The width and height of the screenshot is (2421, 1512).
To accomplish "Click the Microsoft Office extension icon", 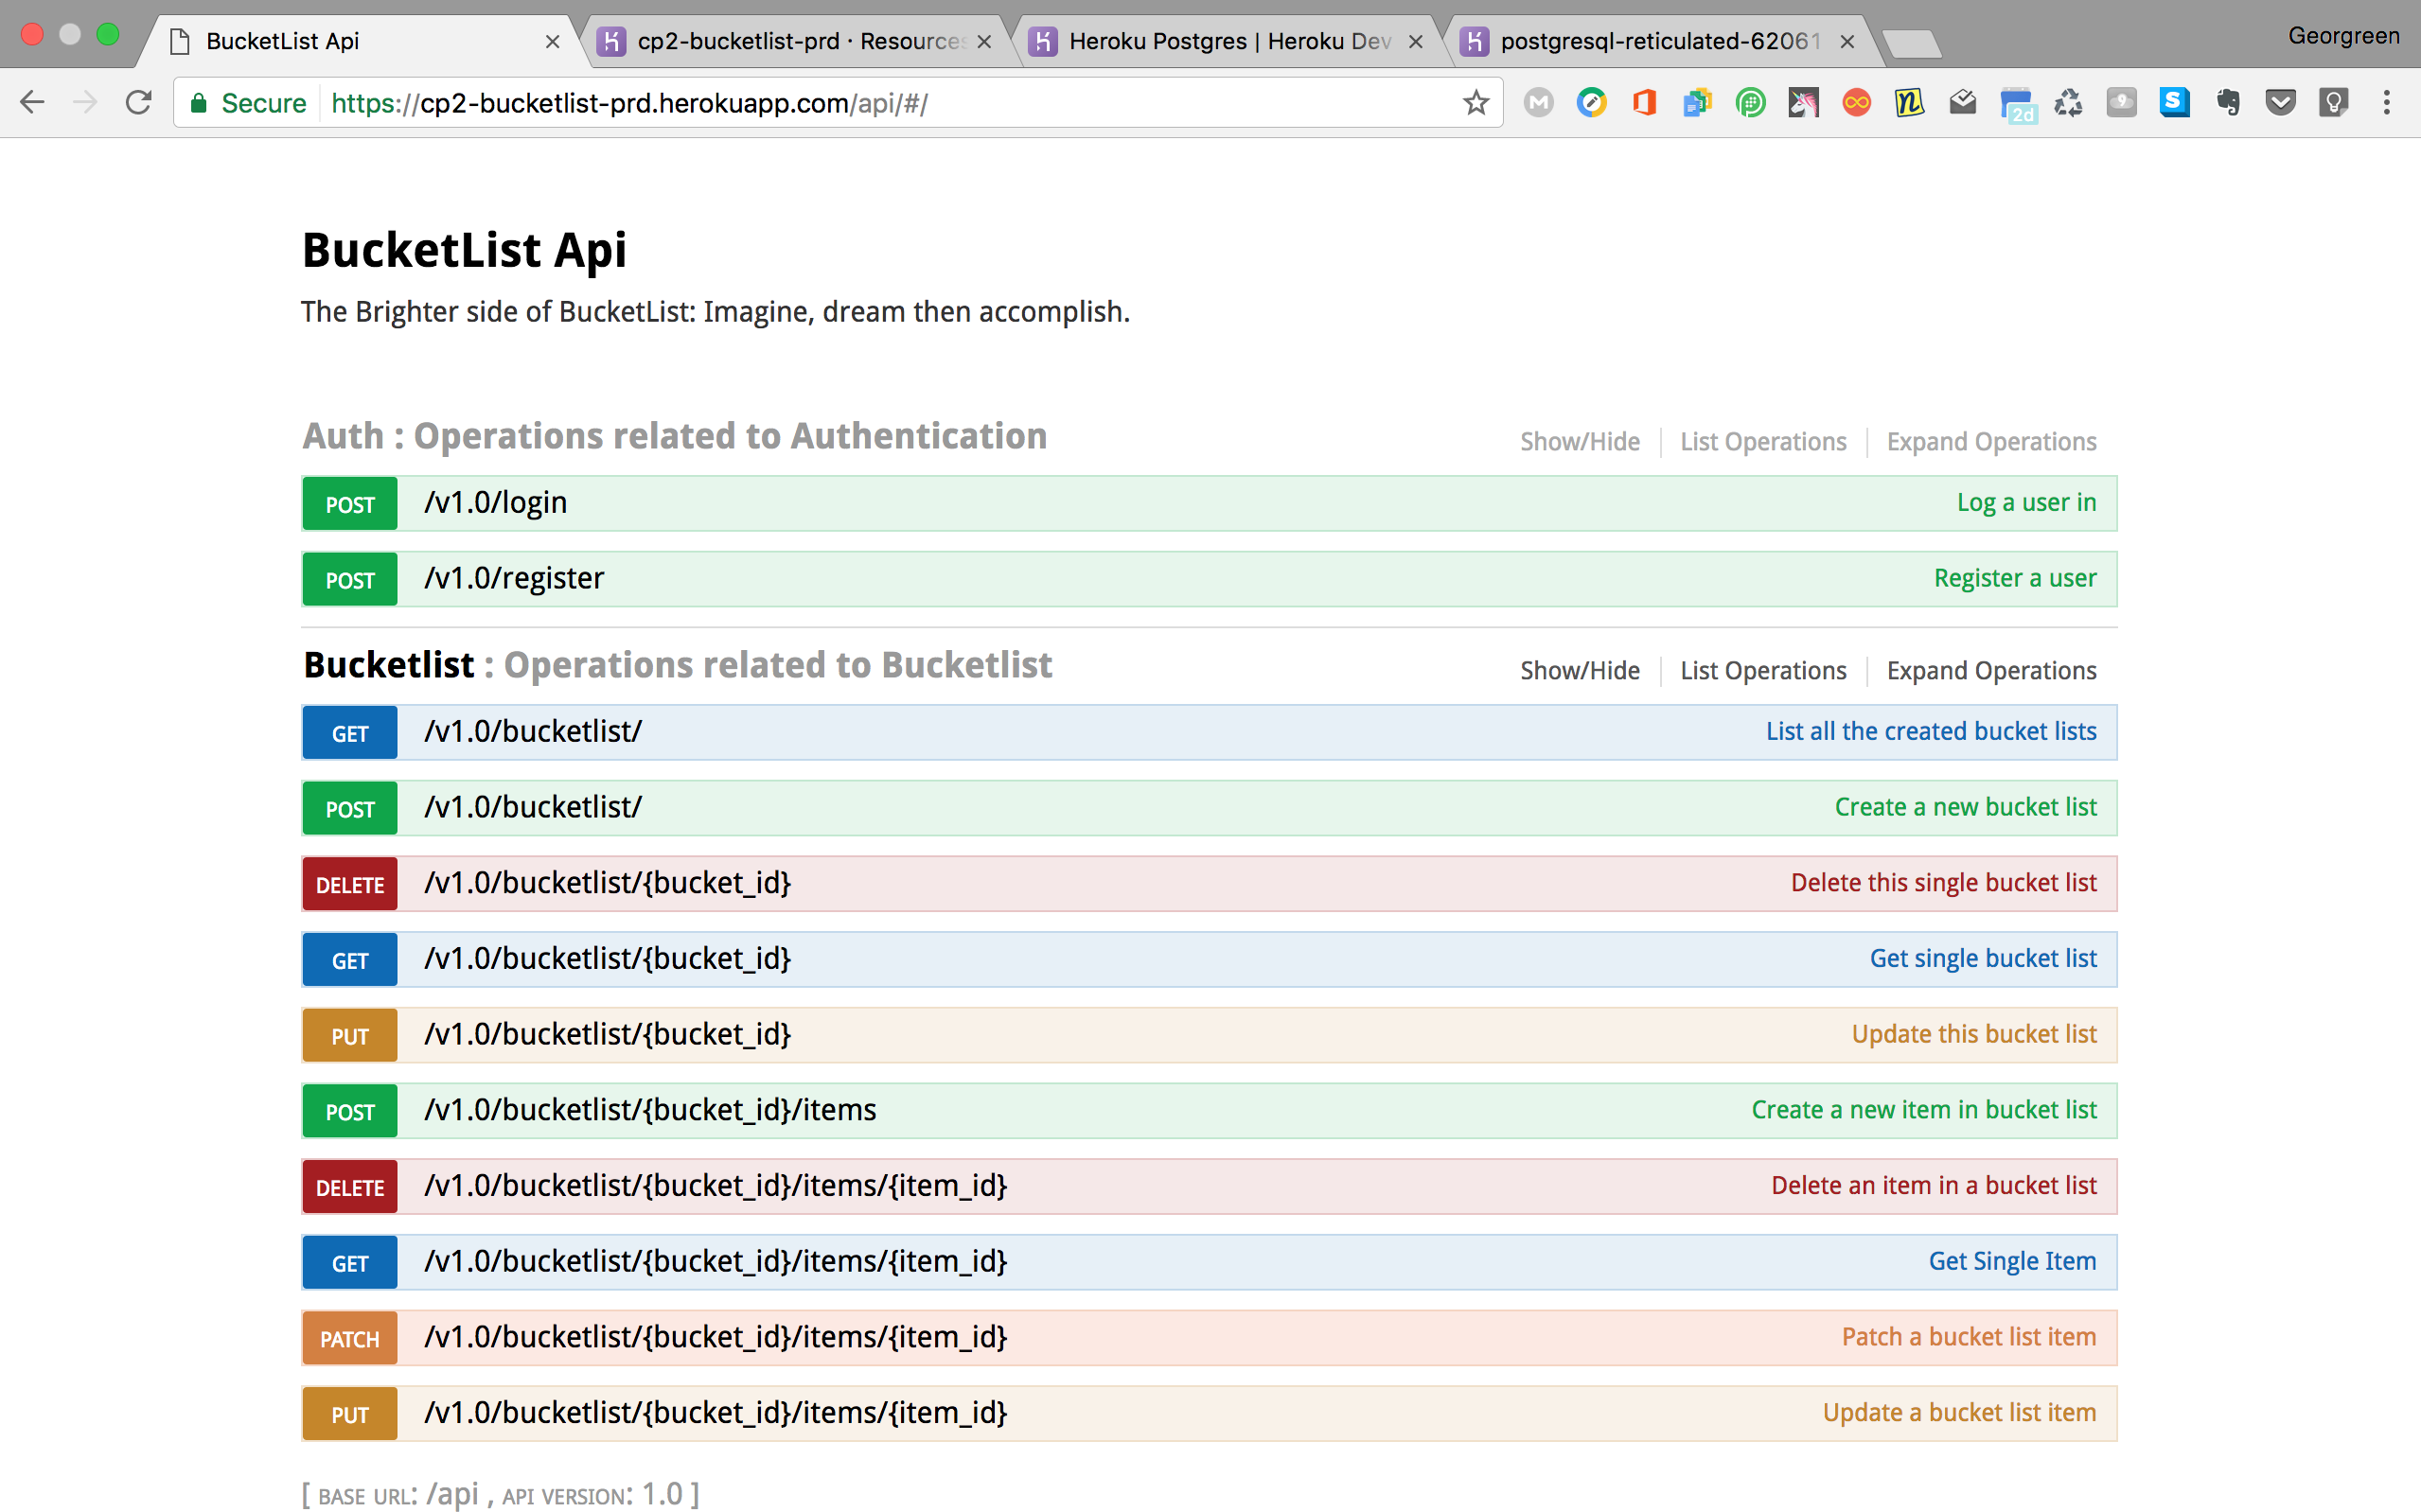I will pyautogui.click(x=1644, y=102).
